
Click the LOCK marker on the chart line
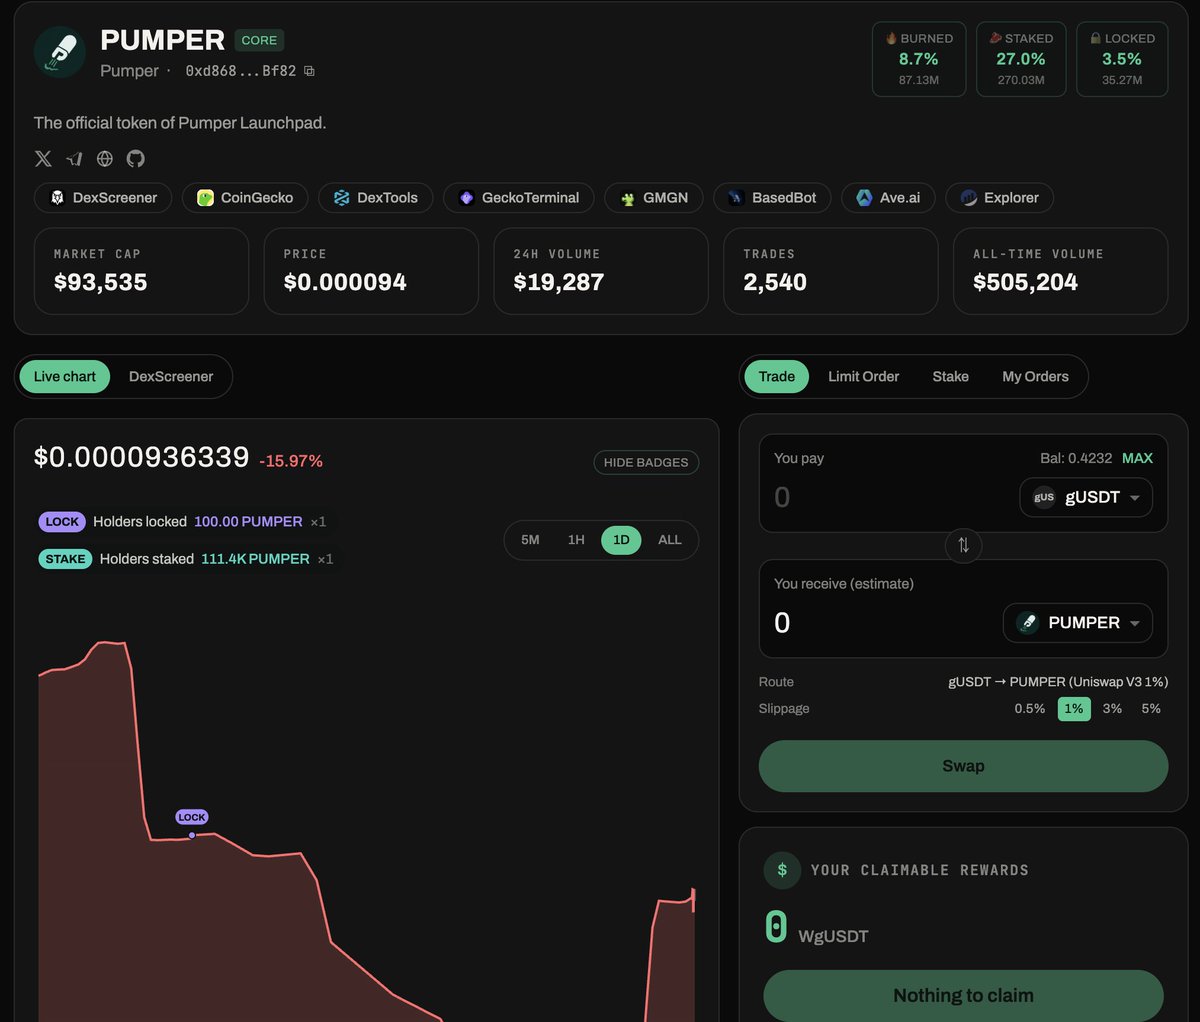pyautogui.click(x=191, y=817)
